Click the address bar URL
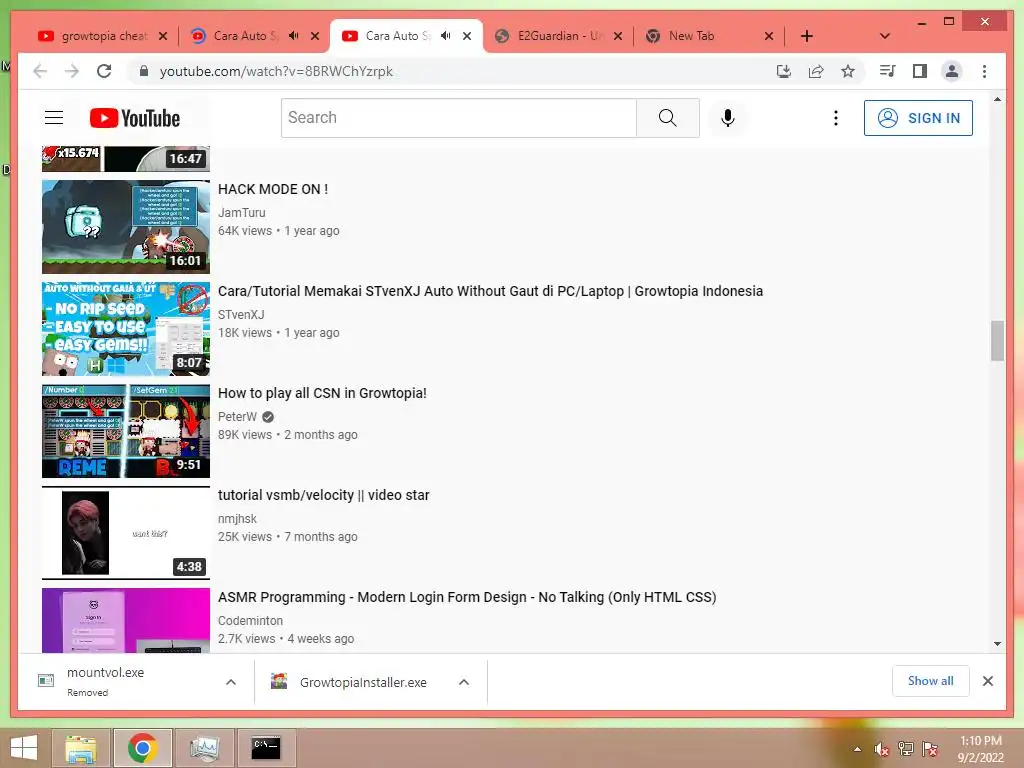The image size is (1024, 768). coord(276,71)
